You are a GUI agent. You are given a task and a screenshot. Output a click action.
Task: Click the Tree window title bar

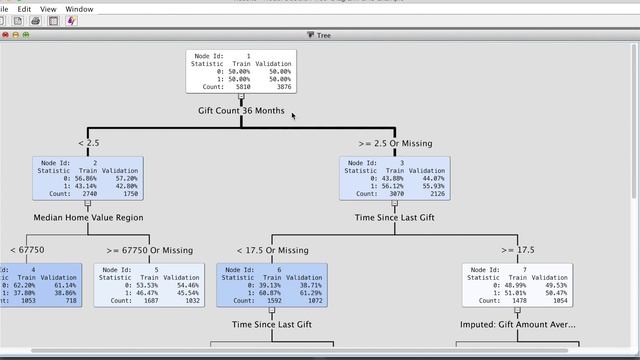[319, 35]
